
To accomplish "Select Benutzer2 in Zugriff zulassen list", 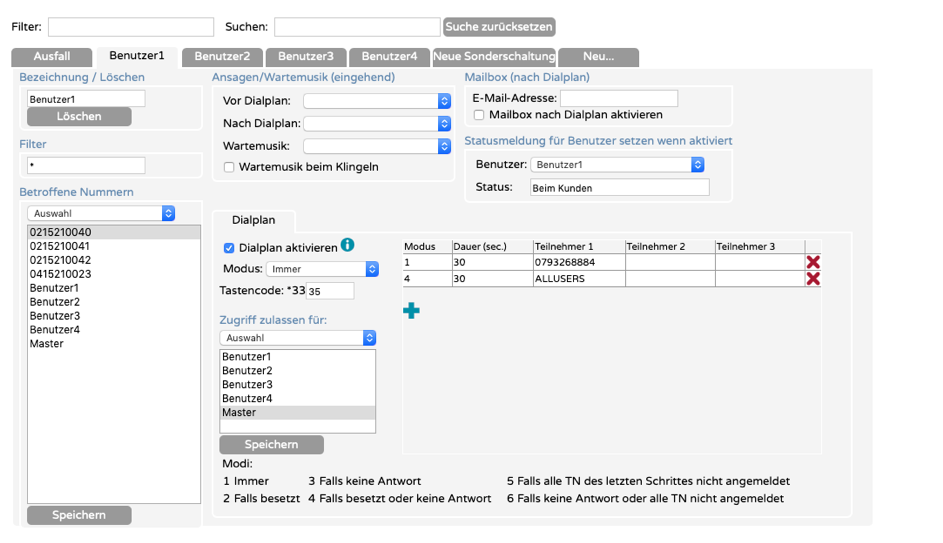I will click(298, 370).
